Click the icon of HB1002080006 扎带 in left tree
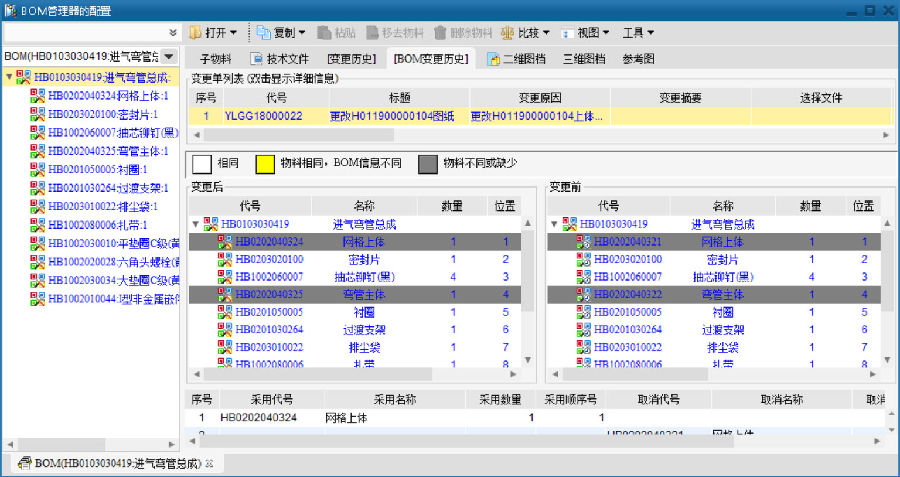The height and width of the screenshot is (477, 900). (37, 224)
